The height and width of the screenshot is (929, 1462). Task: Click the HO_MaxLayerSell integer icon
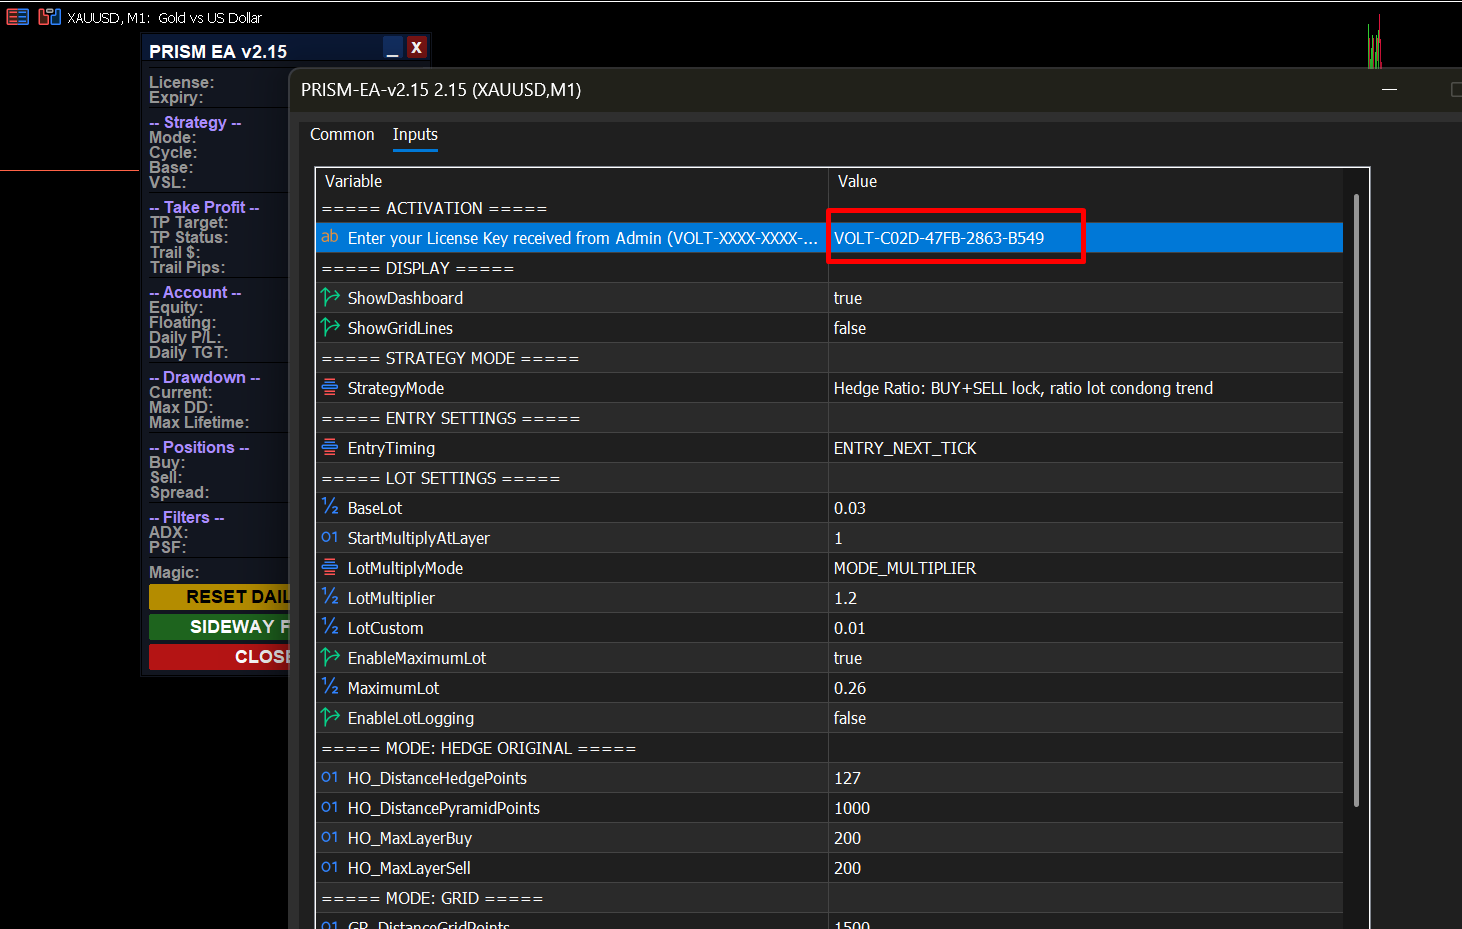click(330, 867)
